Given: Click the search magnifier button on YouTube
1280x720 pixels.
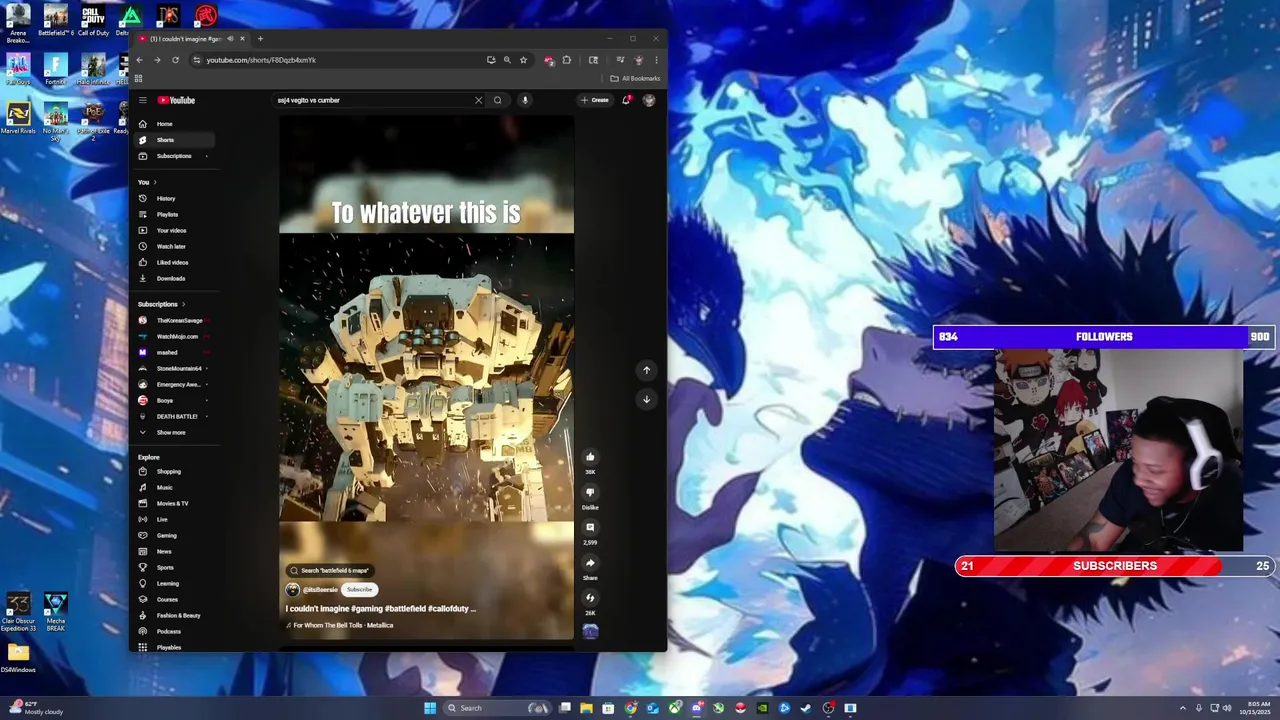Looking at the screenshot, I should [x=497, y=100].
